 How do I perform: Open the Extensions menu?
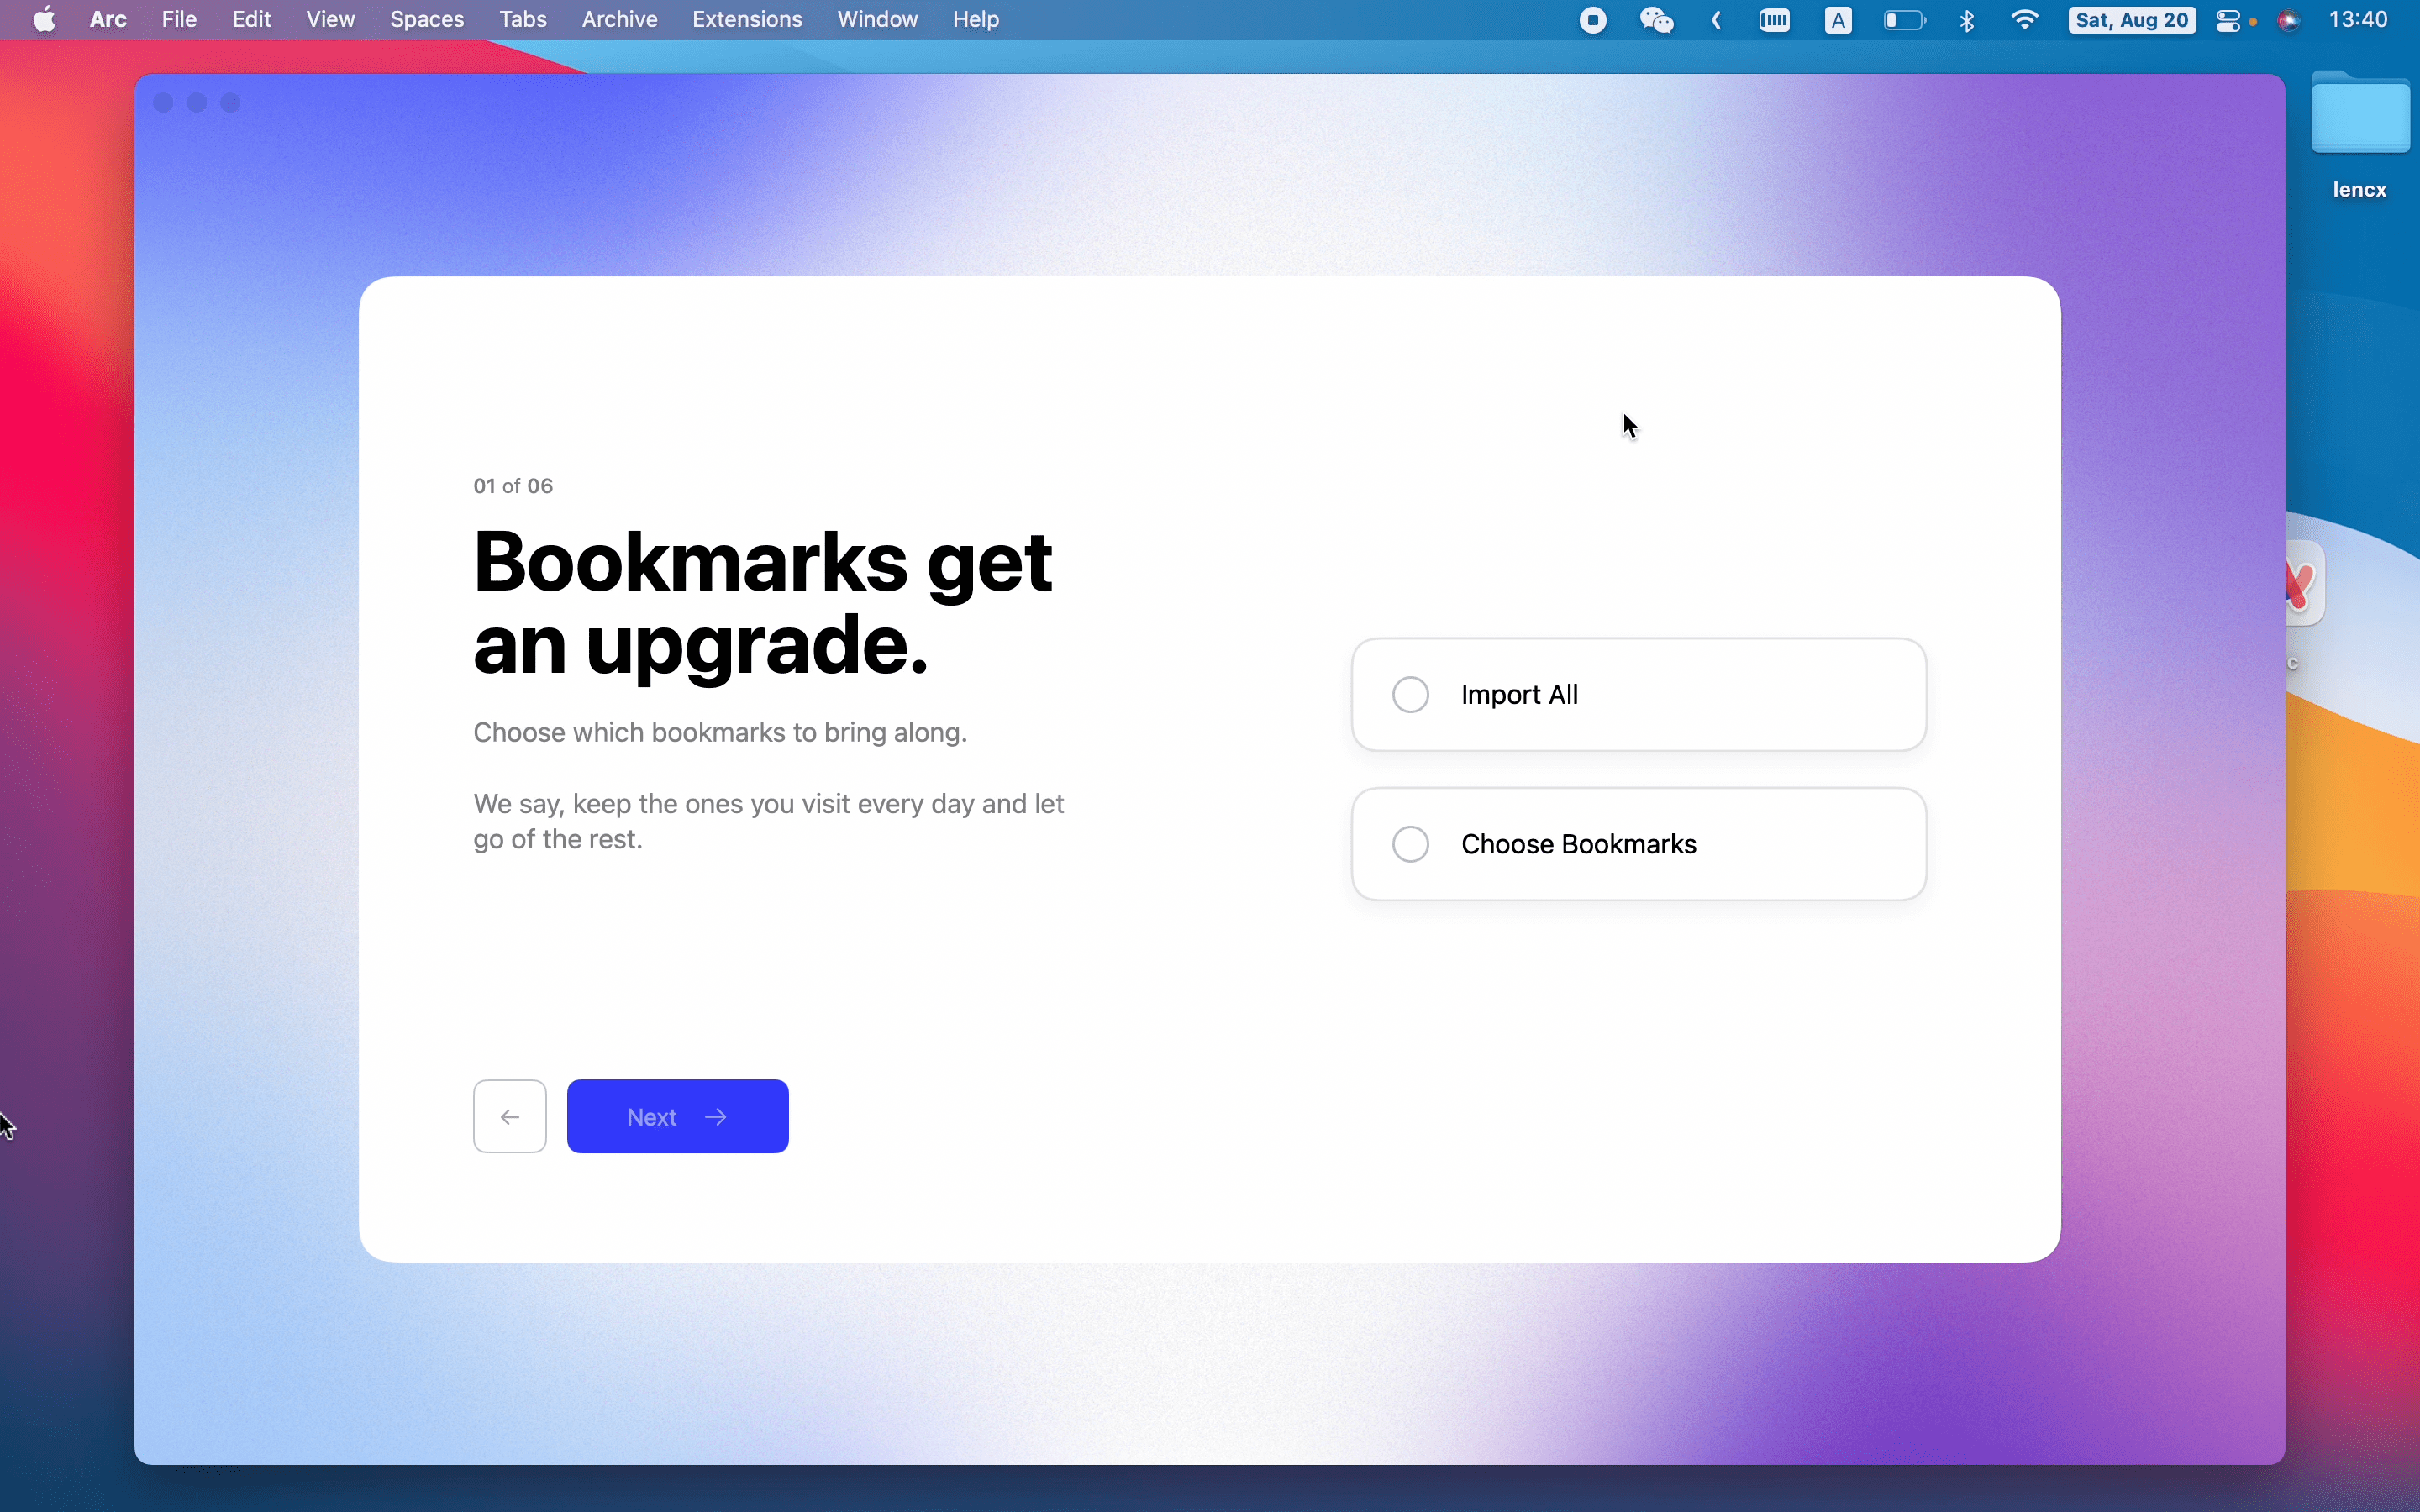(x=747, y=20)
